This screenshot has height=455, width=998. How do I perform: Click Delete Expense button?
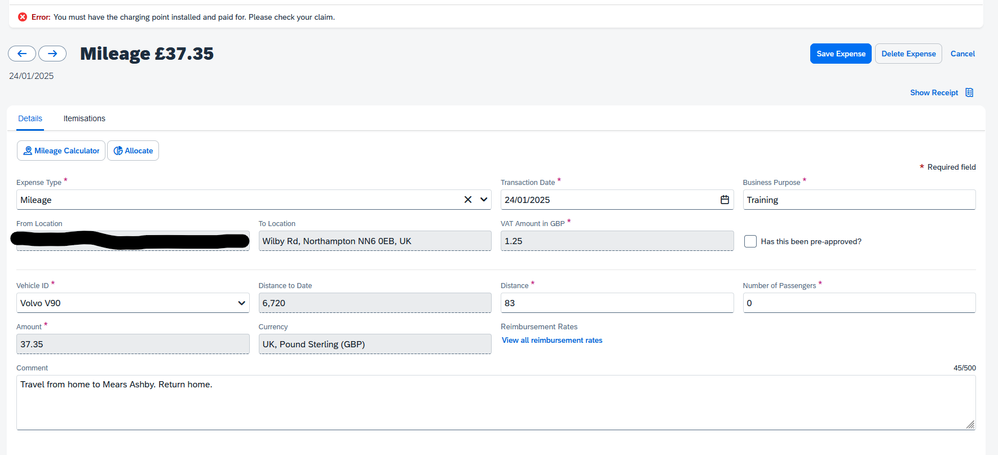908,54
